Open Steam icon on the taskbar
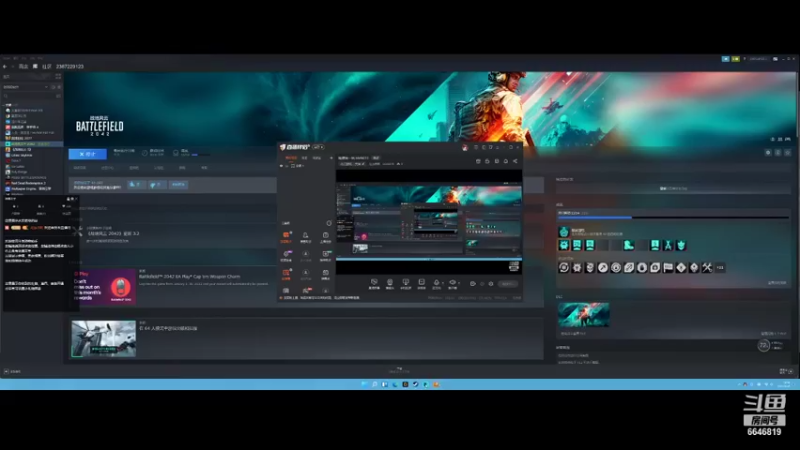The image size is (800, 450). point(415,384)
